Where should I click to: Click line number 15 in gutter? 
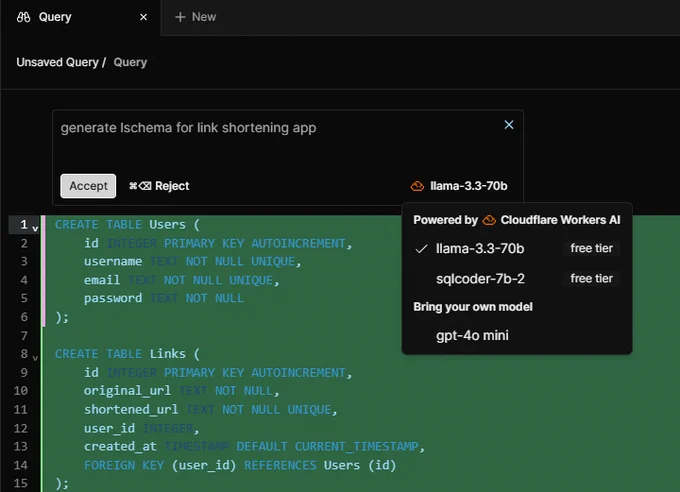tap(20, 483)
